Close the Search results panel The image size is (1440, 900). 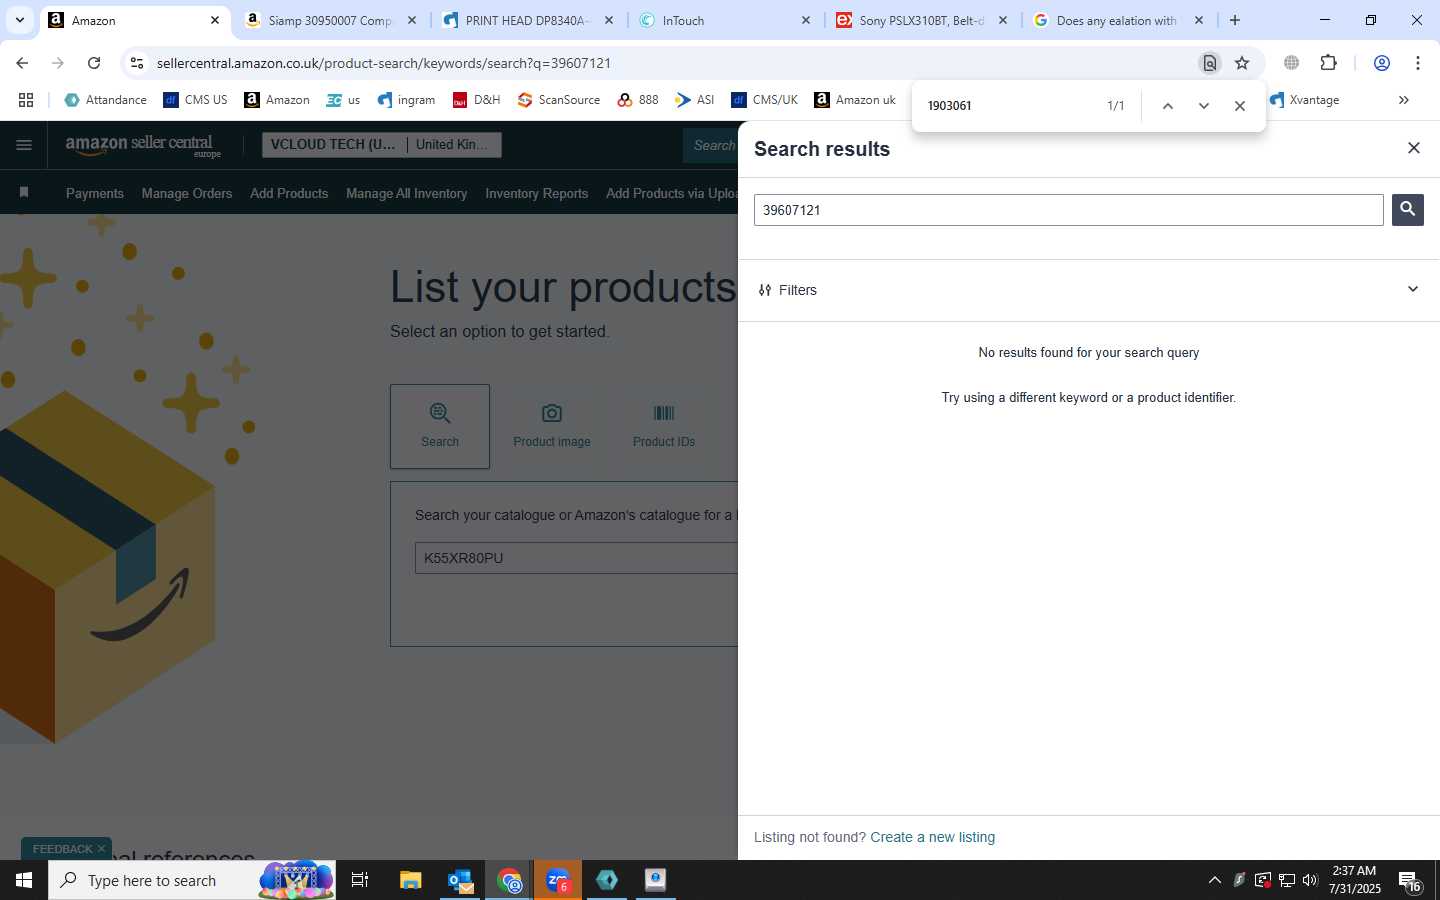1413,148
